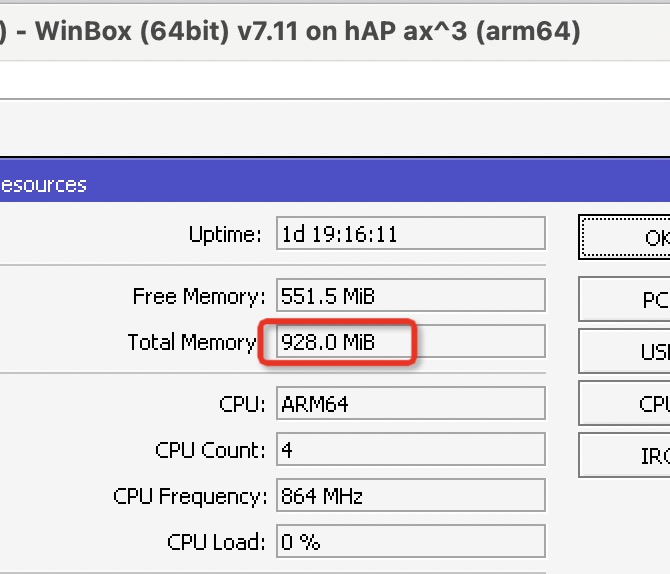
Task: Click the Resources window title bar
Action: tap(300, 185)
